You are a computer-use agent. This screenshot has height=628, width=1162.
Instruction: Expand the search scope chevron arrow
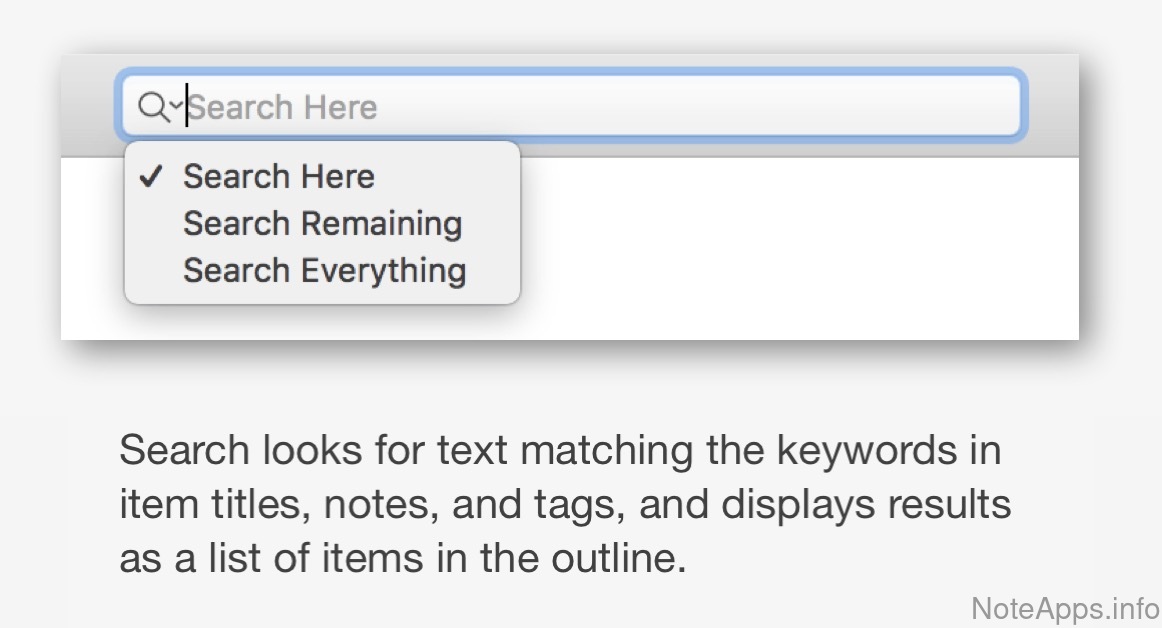[175, 105]
